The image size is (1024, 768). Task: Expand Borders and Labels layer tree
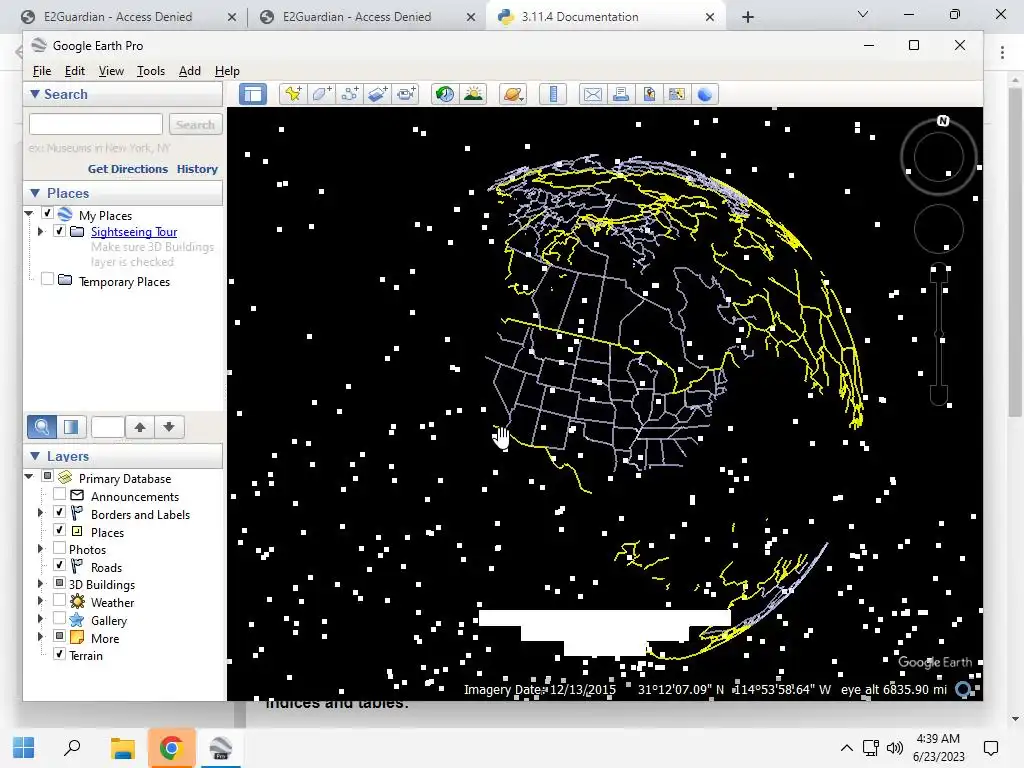[x=40, y=513]
